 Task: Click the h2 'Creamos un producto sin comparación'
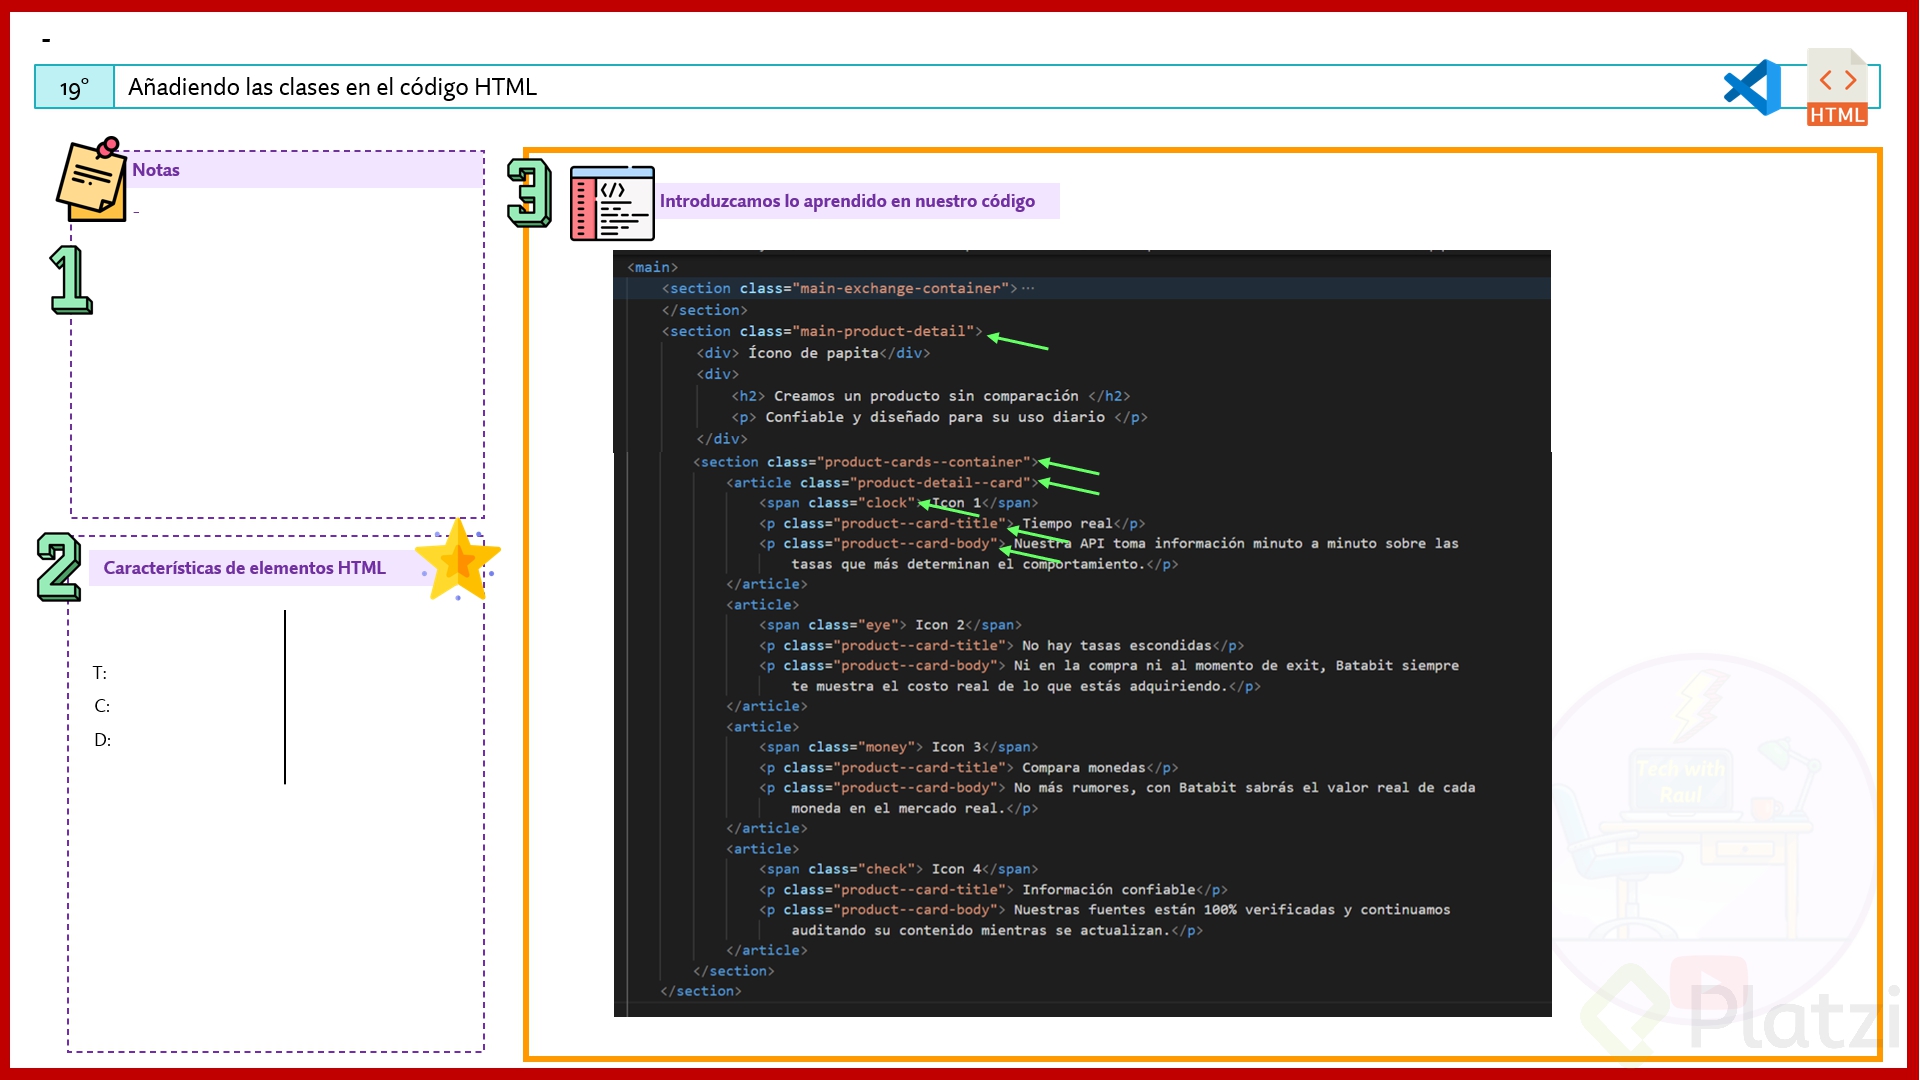click(x=930, y=396)
